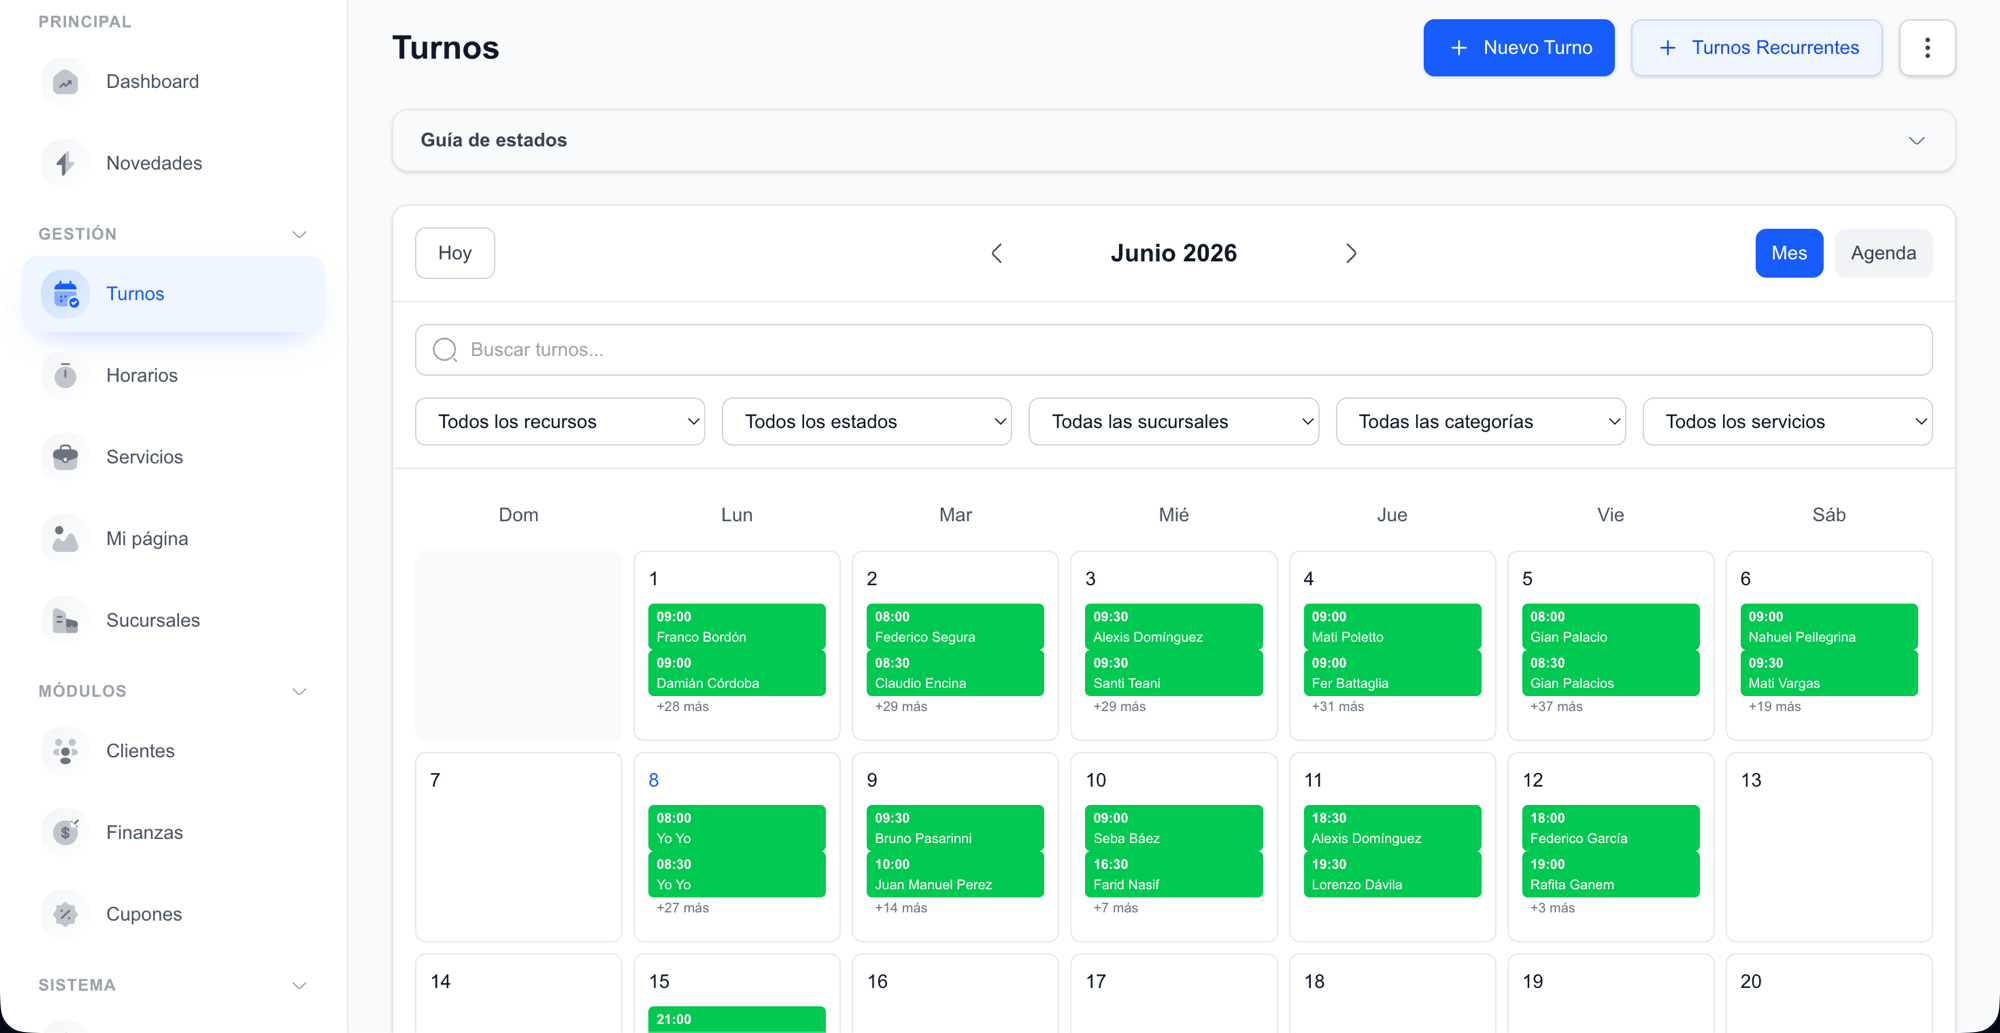
Task: Open the Servicios briefcase icon
Action: 65,457
